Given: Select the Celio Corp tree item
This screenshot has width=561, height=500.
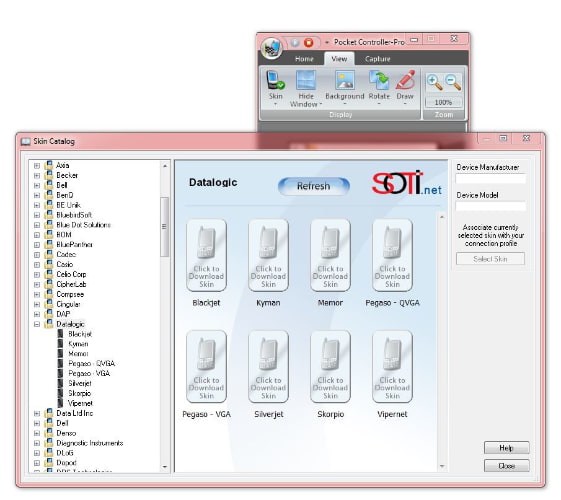Looking at the screenshot, I should pyautogui.click(x=71, y=274).
